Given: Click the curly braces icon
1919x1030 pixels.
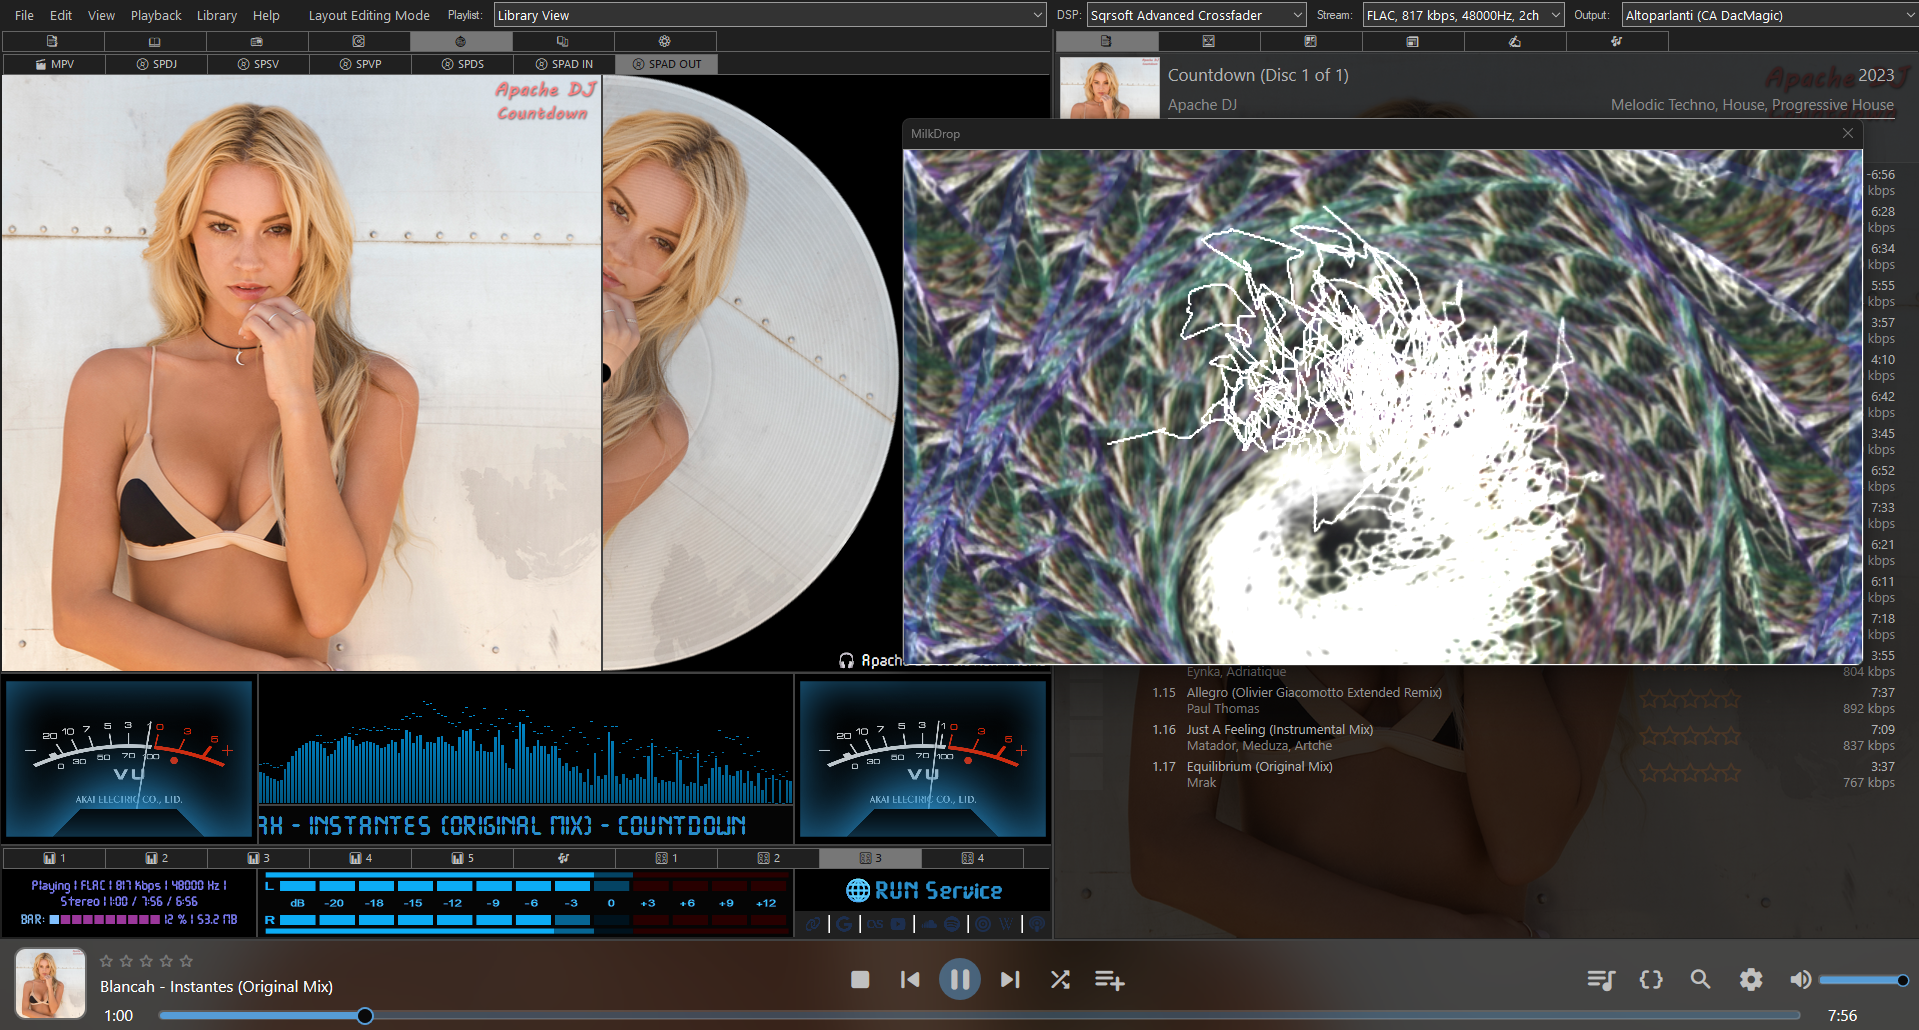Looking at the screenshot, I should pyautogui.click(x=1651, y=980).
